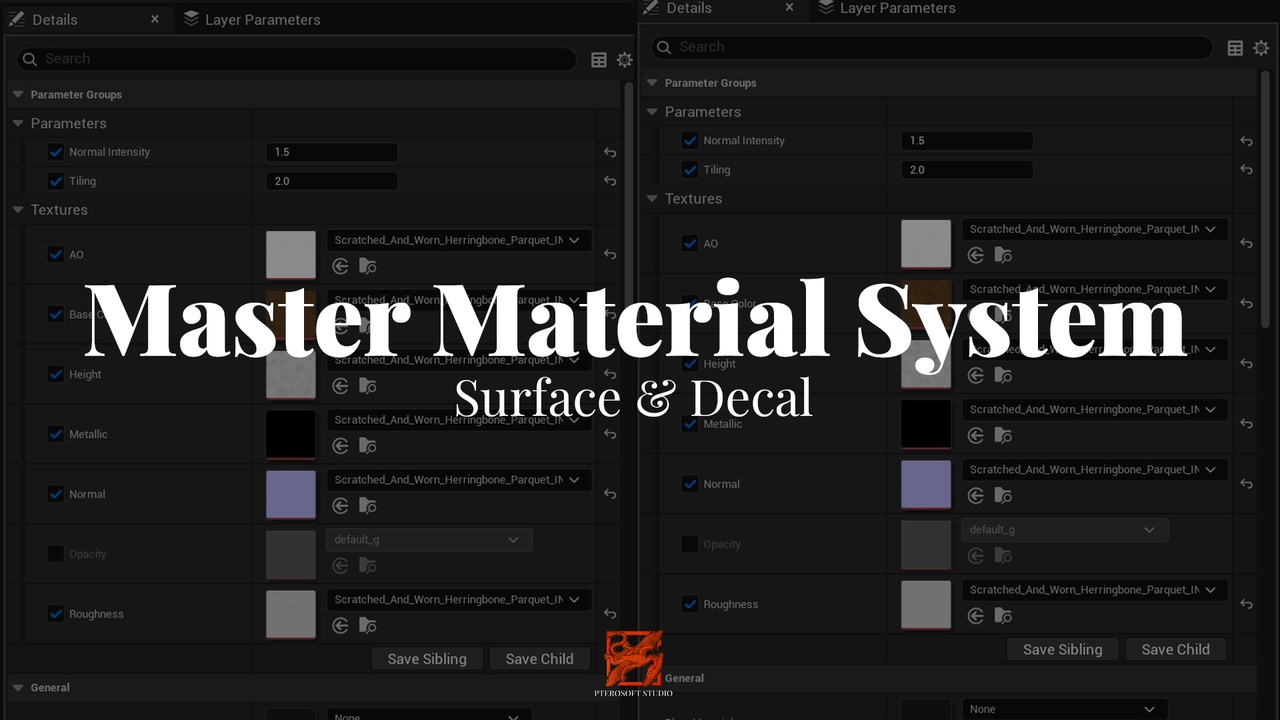Close the Details tab in right panel
Screen dimensions: 1280x720
point(790,8)
